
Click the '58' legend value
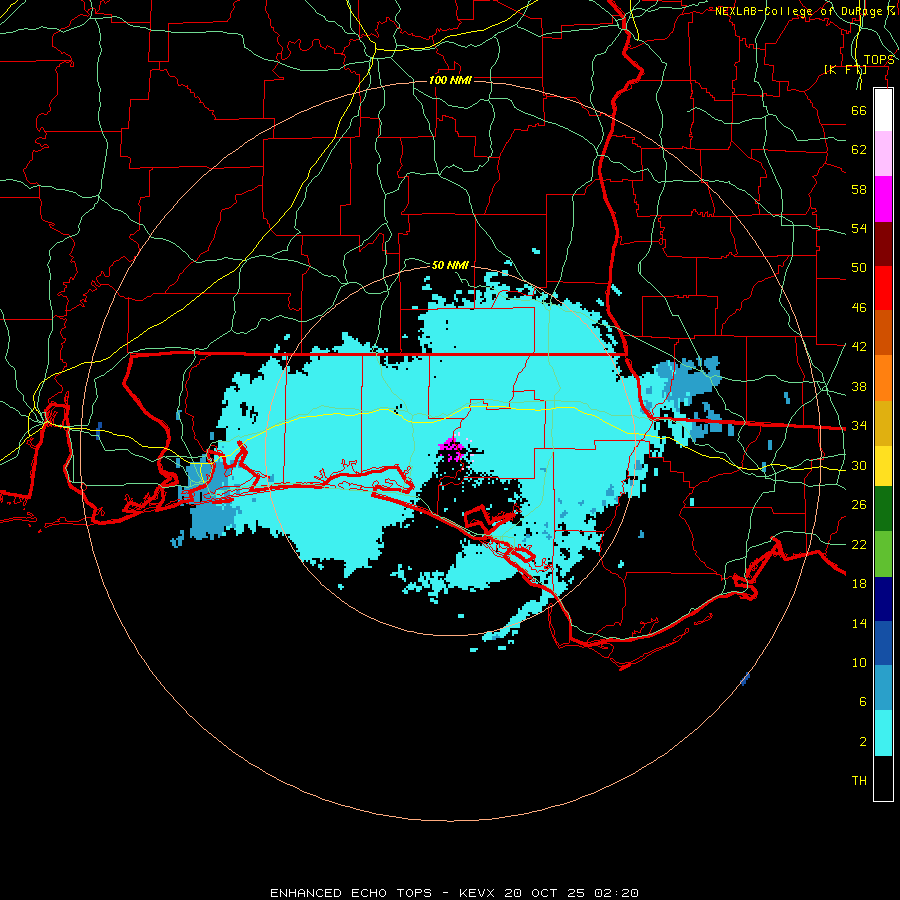point(859,189)
